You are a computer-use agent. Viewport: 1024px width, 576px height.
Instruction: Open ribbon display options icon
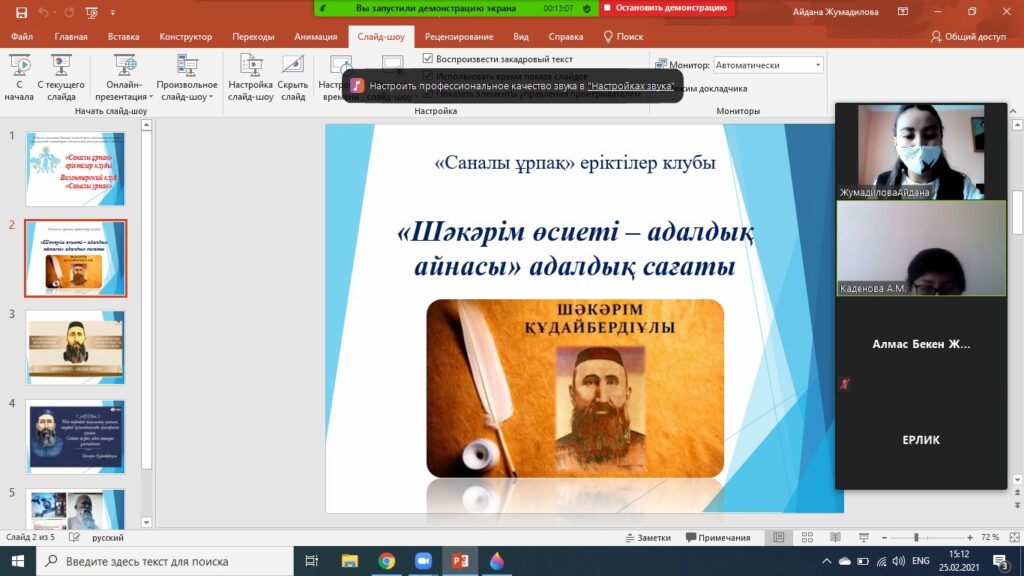903,12
